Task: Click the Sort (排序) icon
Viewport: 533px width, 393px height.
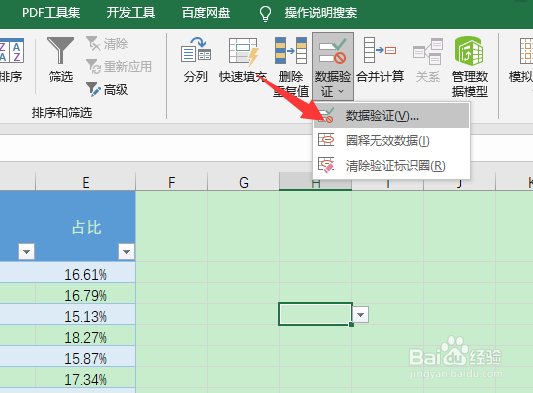Action: click(x=12, y=51)
